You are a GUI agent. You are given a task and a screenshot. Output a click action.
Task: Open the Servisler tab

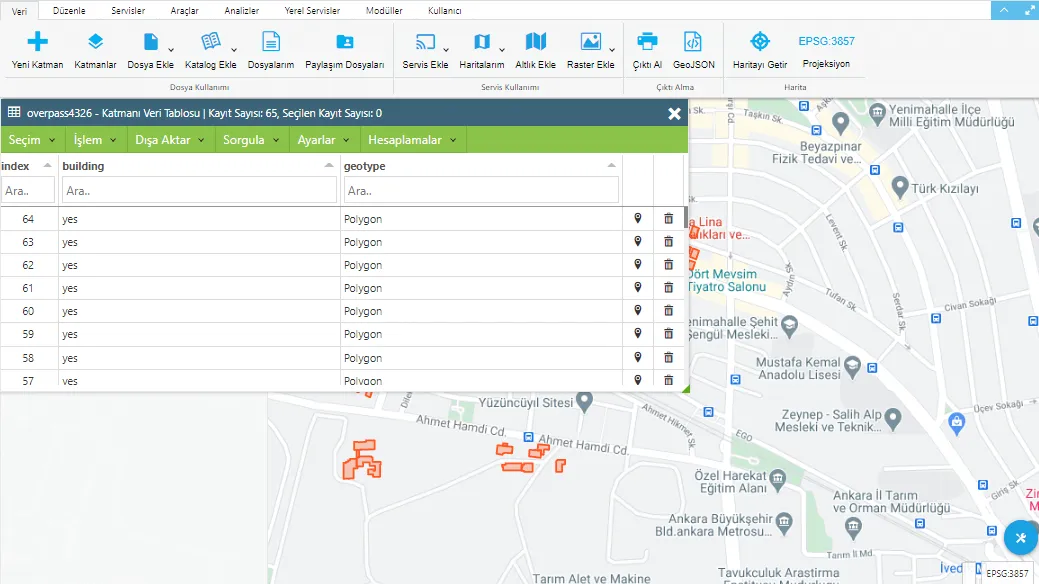click(x=128, y=11)
